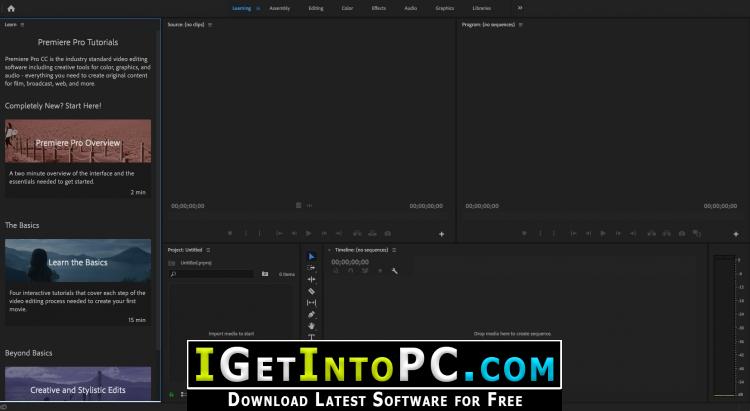Play sequence in Program monitor
This screenshot has width=750, height=411.
pyautogui.click(x=603, y=233)
